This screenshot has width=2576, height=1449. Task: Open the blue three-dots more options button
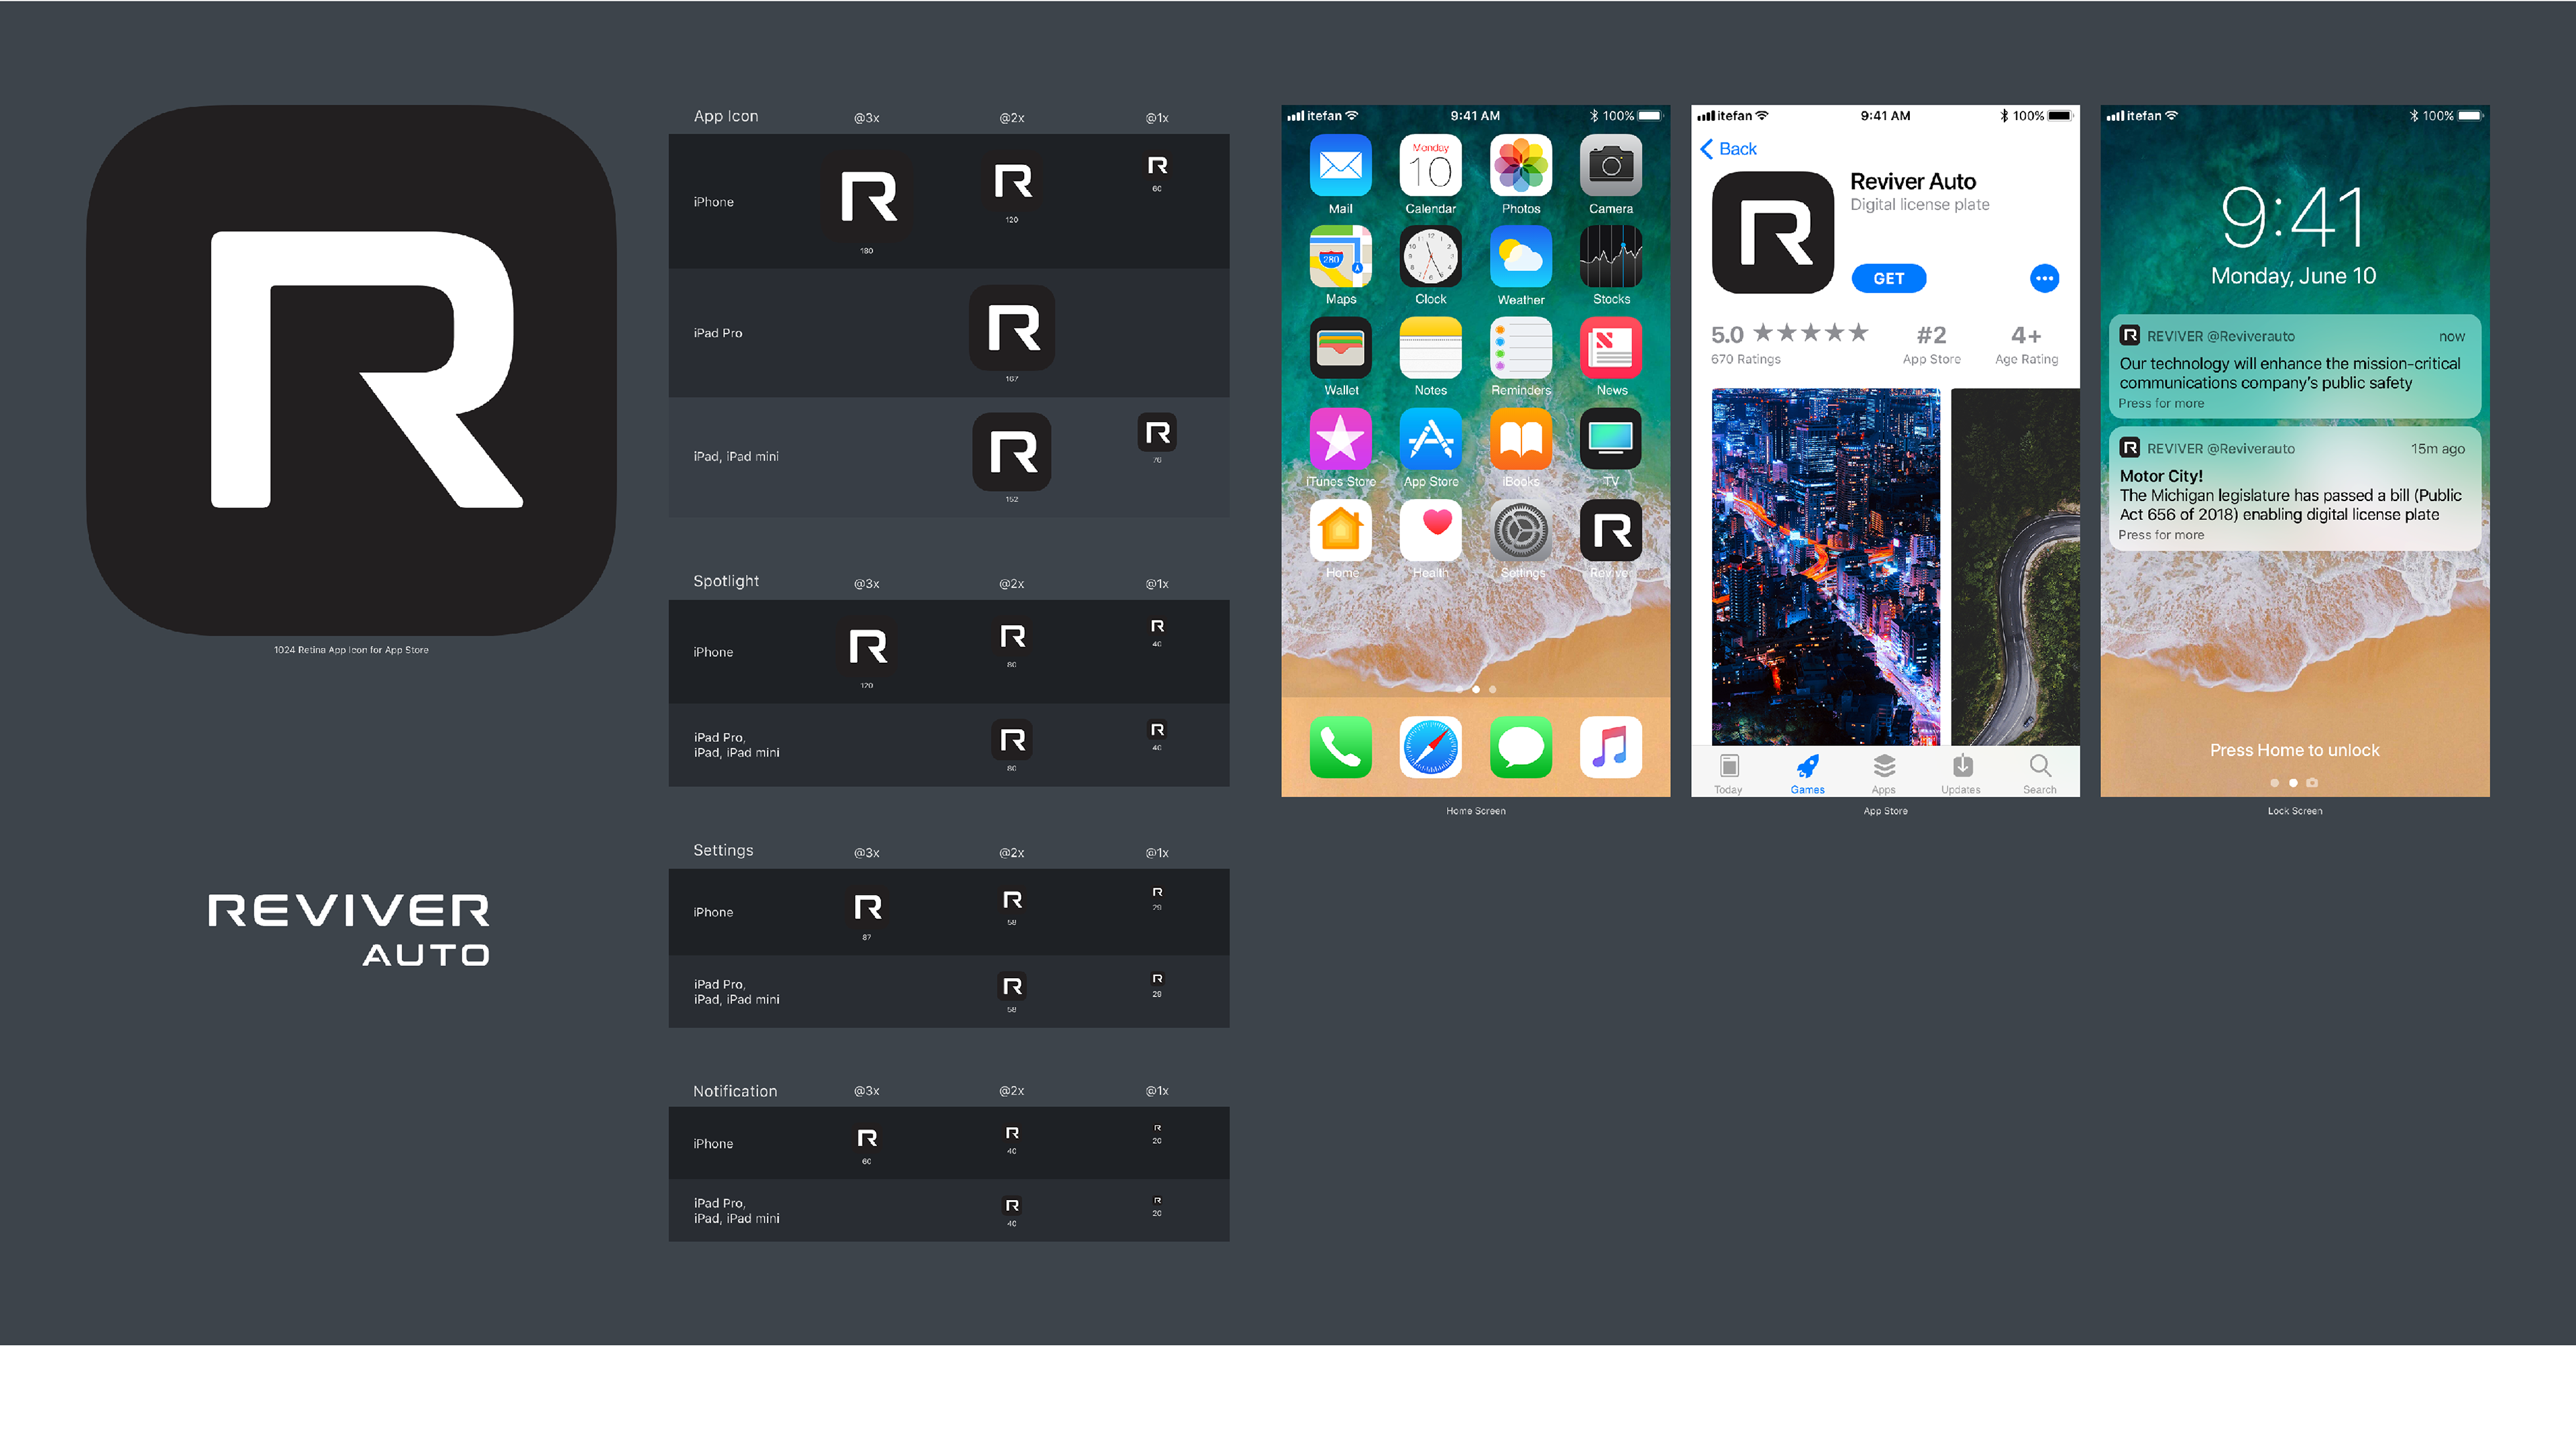2044,279
